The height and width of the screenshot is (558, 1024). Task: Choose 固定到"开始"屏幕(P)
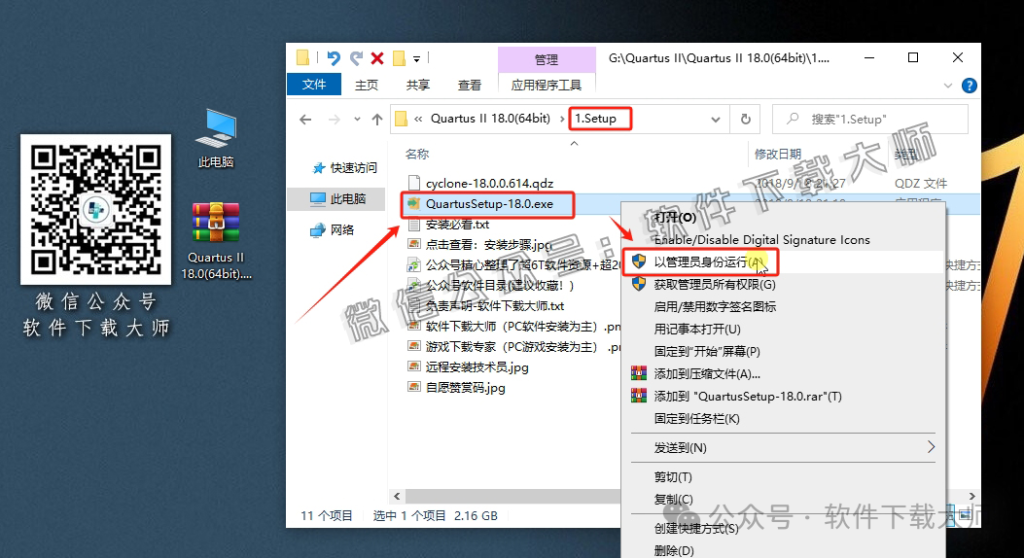click(707, 352)
